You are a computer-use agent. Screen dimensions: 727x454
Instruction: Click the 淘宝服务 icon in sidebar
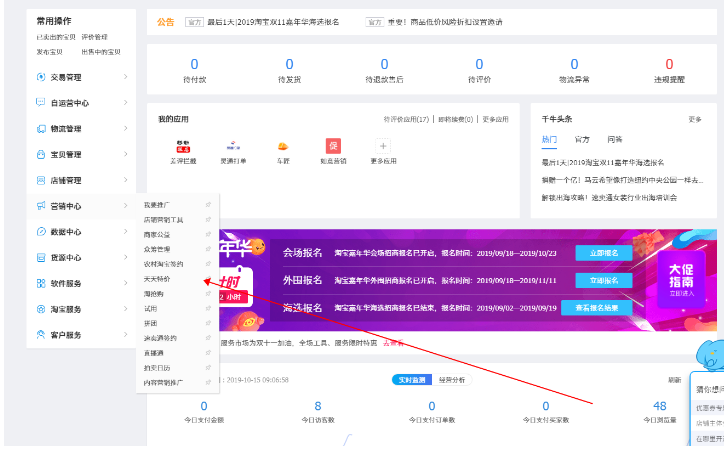pyautogui.click(x=41, y=309)
